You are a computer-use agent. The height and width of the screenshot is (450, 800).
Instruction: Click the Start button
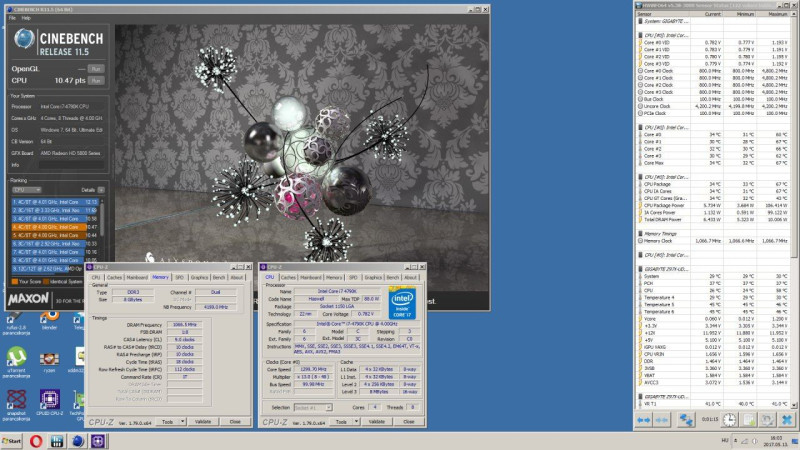tap(12, 441)
